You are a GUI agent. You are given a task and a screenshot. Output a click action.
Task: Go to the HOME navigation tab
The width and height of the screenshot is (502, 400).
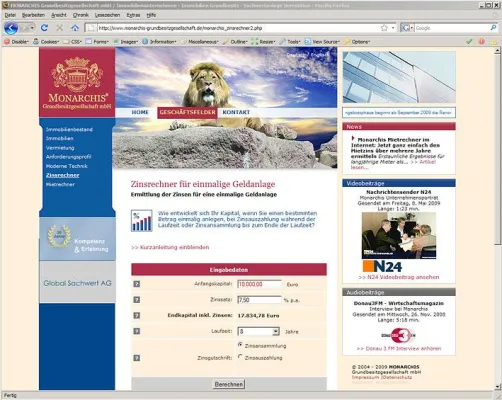pos(140,112)
